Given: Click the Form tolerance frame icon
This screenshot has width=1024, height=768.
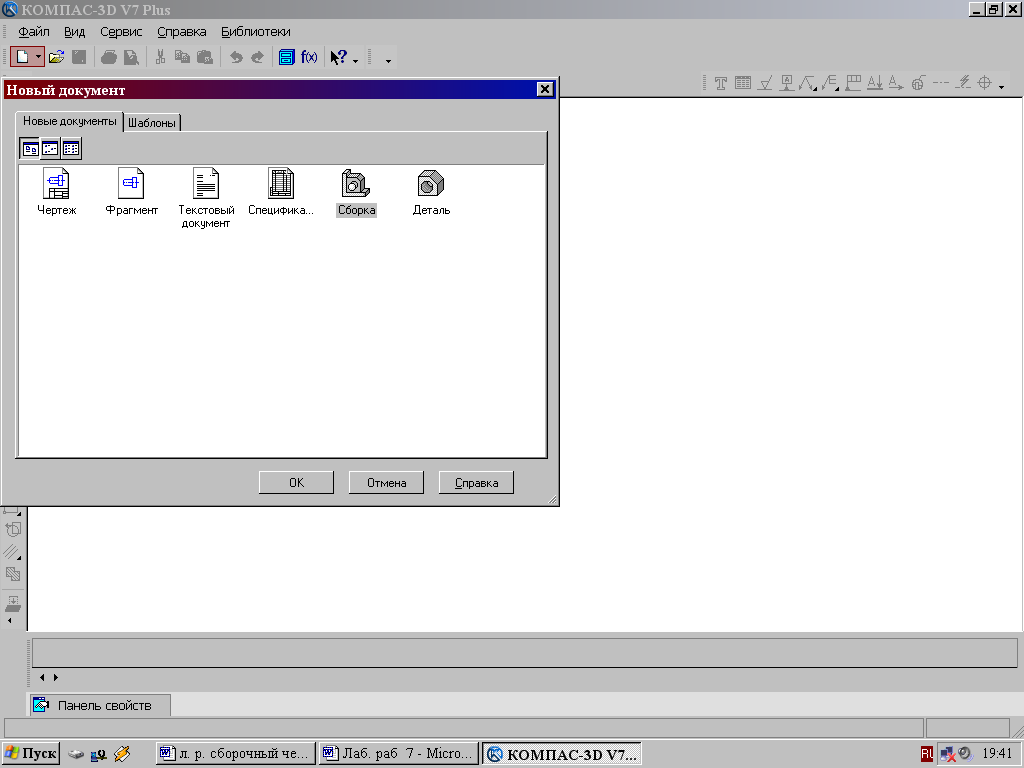Looking at the screenshot, I should point(853,83).
